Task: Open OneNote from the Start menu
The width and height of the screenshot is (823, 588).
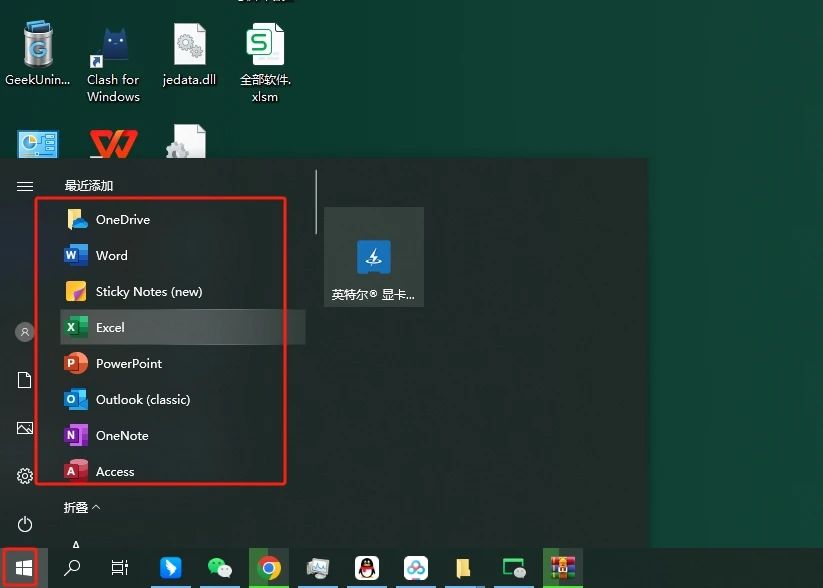Action: (x=121, y=436)
